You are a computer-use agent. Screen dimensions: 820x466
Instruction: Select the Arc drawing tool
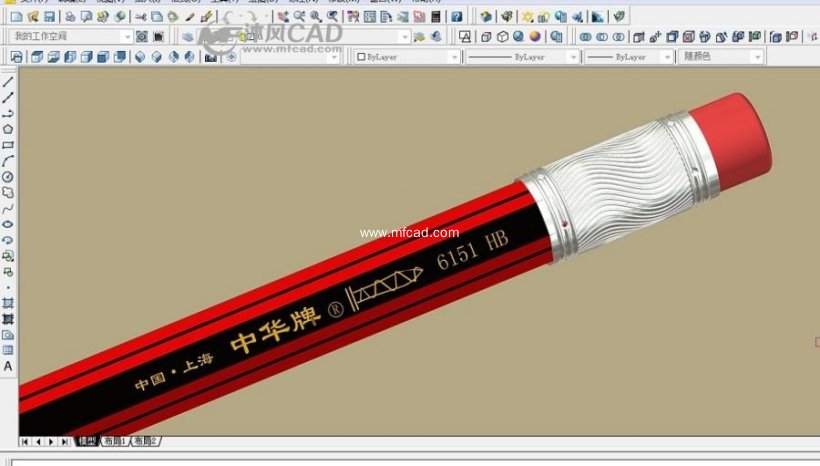8,161
